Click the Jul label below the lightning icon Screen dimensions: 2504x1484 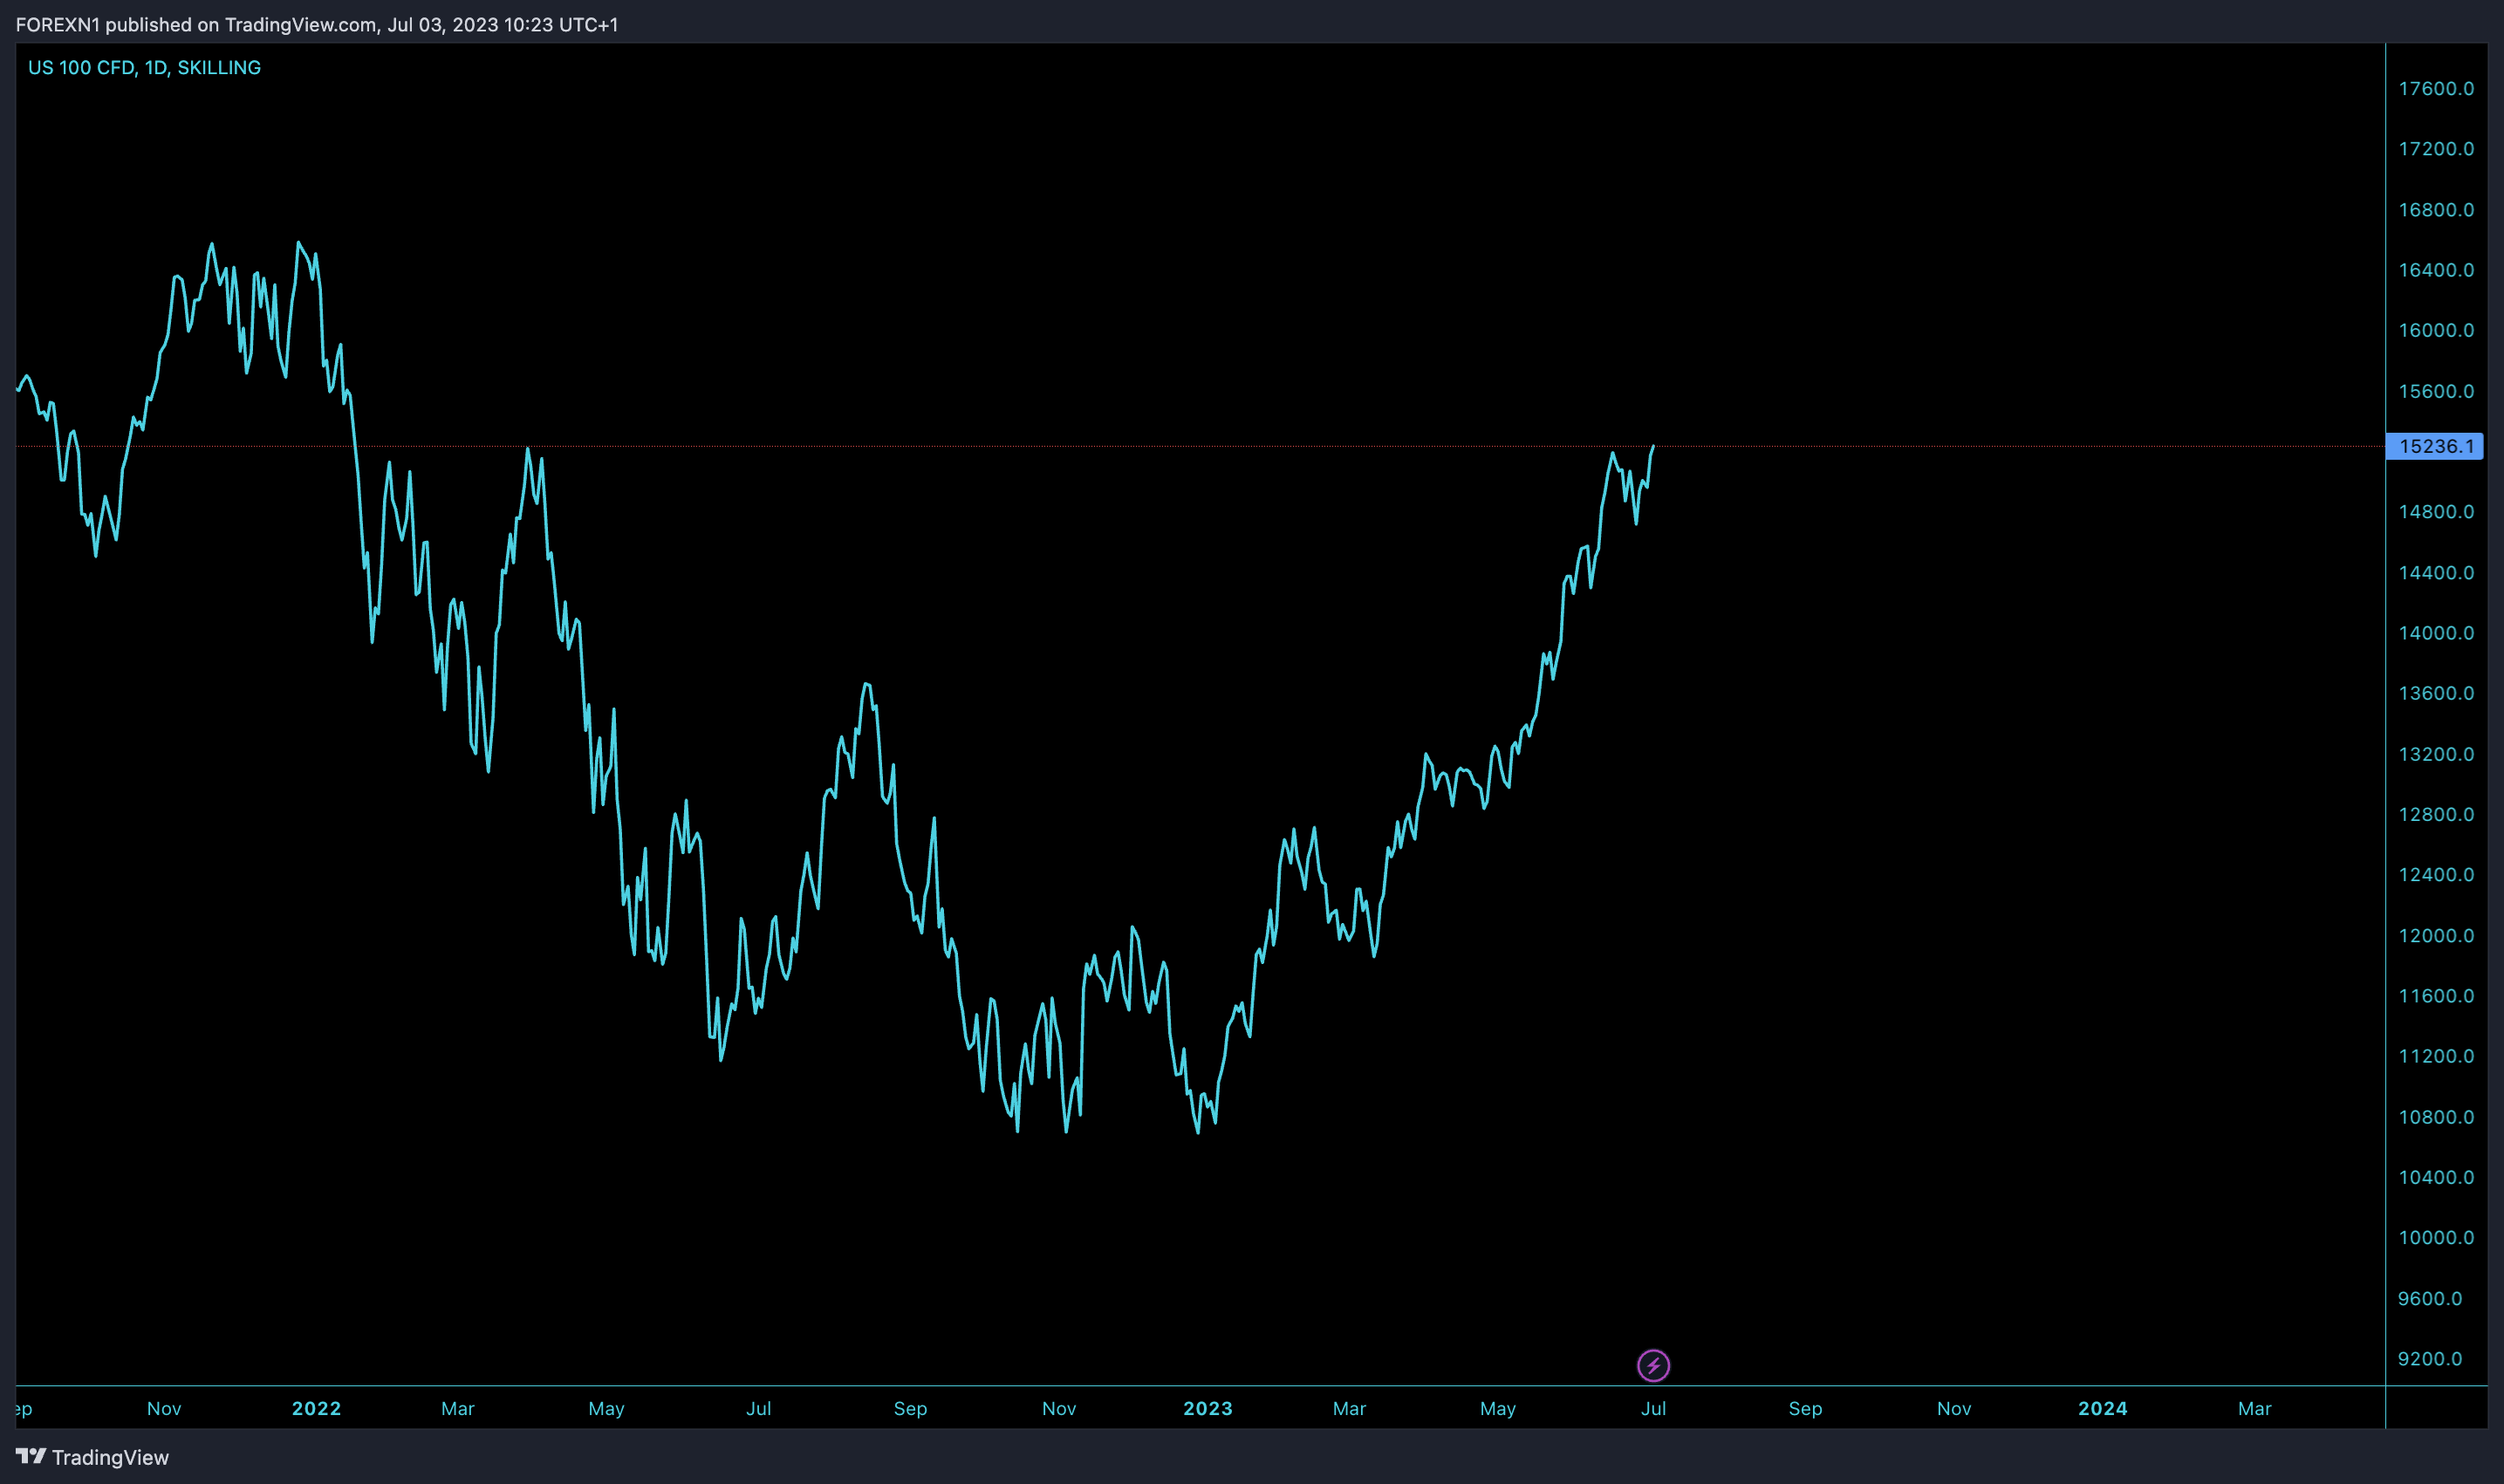[x=1653, y=1408]
